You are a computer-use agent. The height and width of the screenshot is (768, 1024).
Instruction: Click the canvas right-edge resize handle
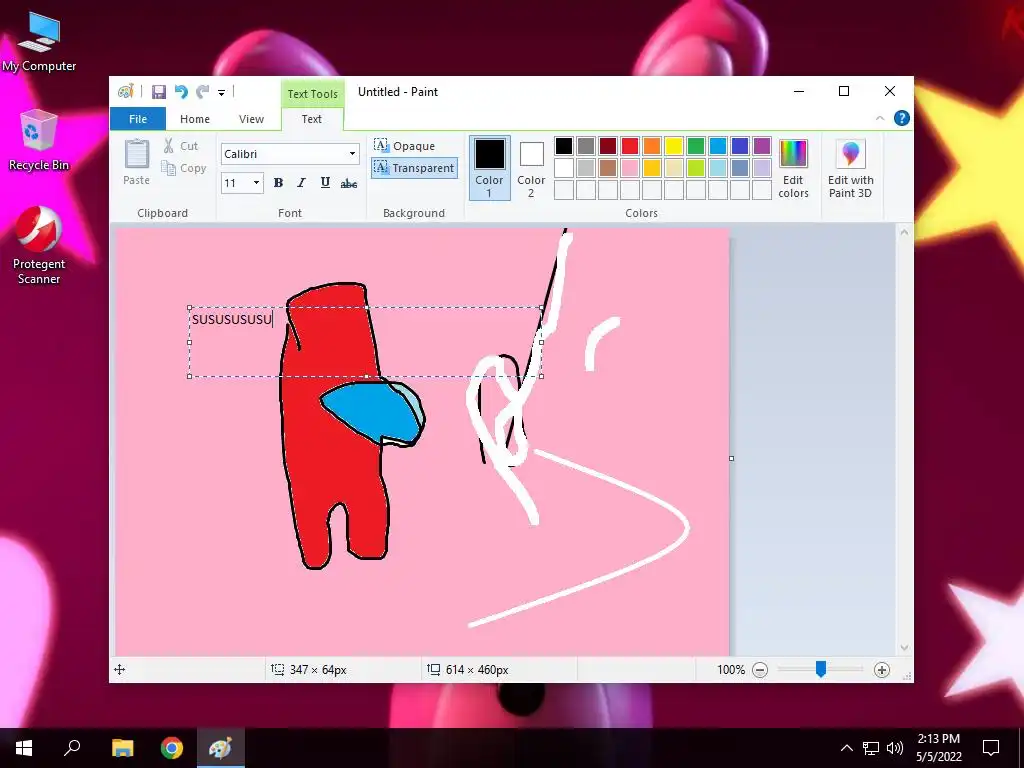[x=731, y=458]
